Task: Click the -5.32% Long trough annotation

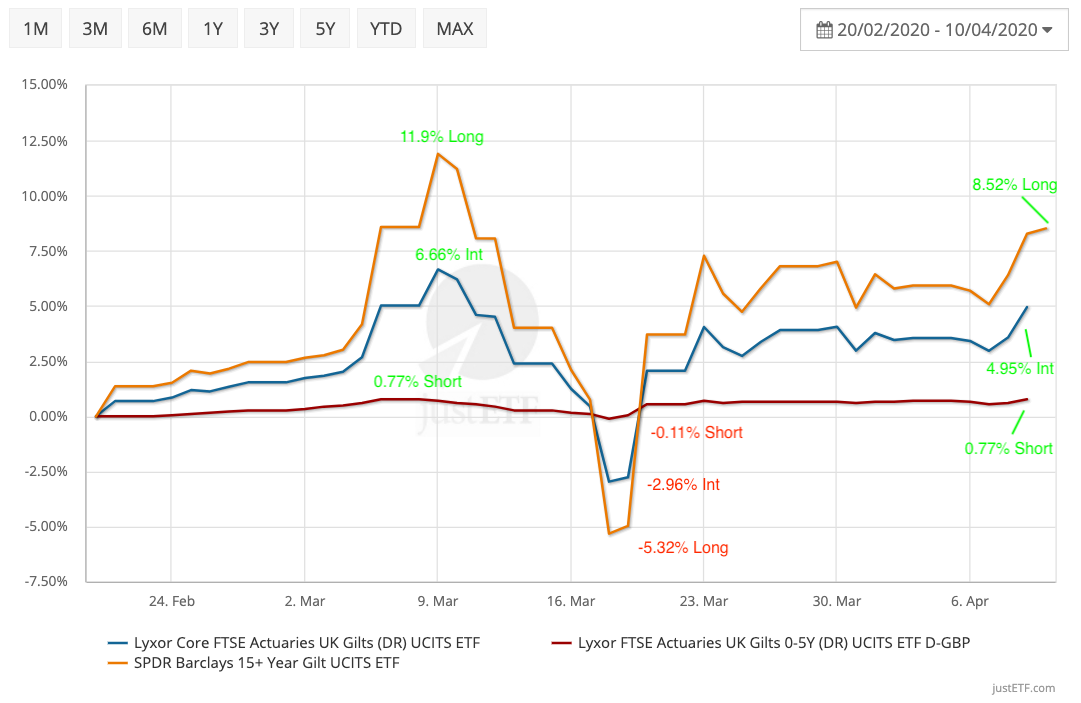Action: (683, 547)
